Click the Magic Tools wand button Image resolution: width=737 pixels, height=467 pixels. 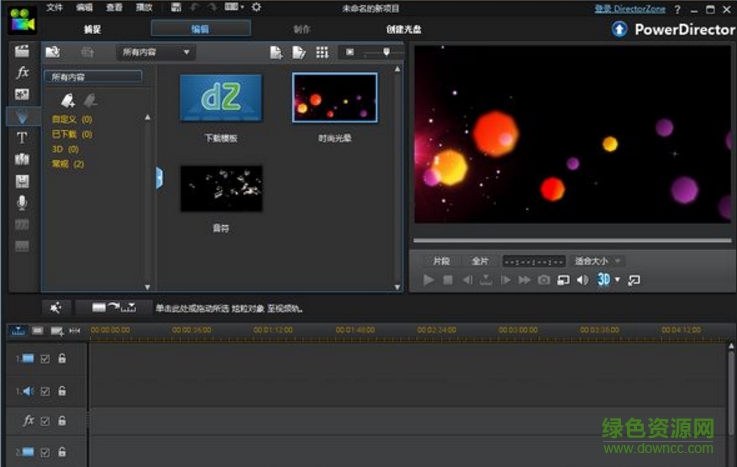coord(56,308)
